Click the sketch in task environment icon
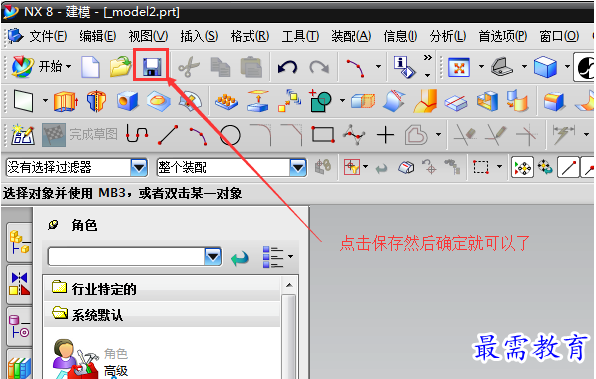This screenshot has height=379, width=596. tap(23, 135)
